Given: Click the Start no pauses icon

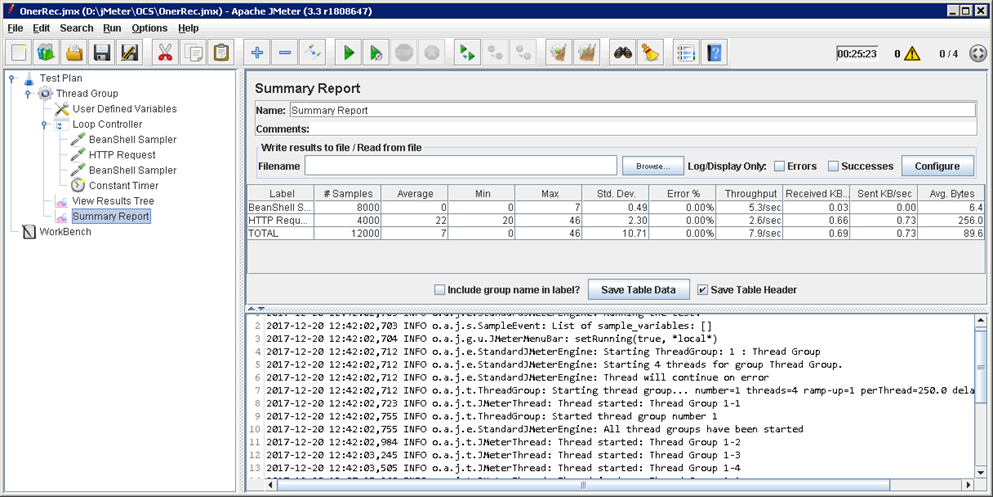Looking at the screenshot, I should (376, 53).
